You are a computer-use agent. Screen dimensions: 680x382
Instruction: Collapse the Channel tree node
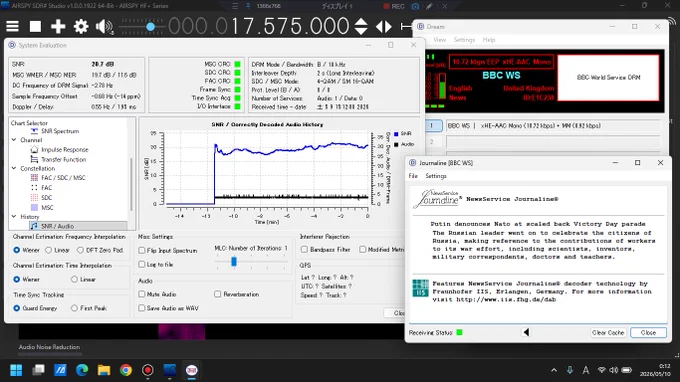14,140
